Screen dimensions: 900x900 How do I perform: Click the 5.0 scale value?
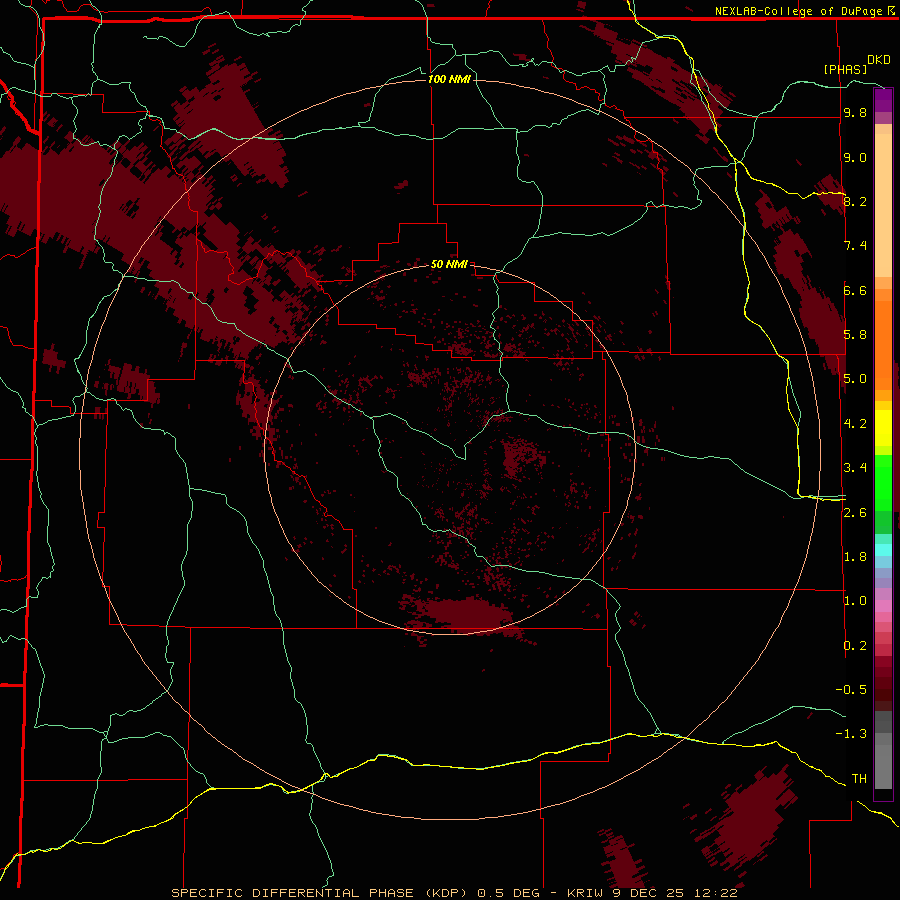coord(855,379)
